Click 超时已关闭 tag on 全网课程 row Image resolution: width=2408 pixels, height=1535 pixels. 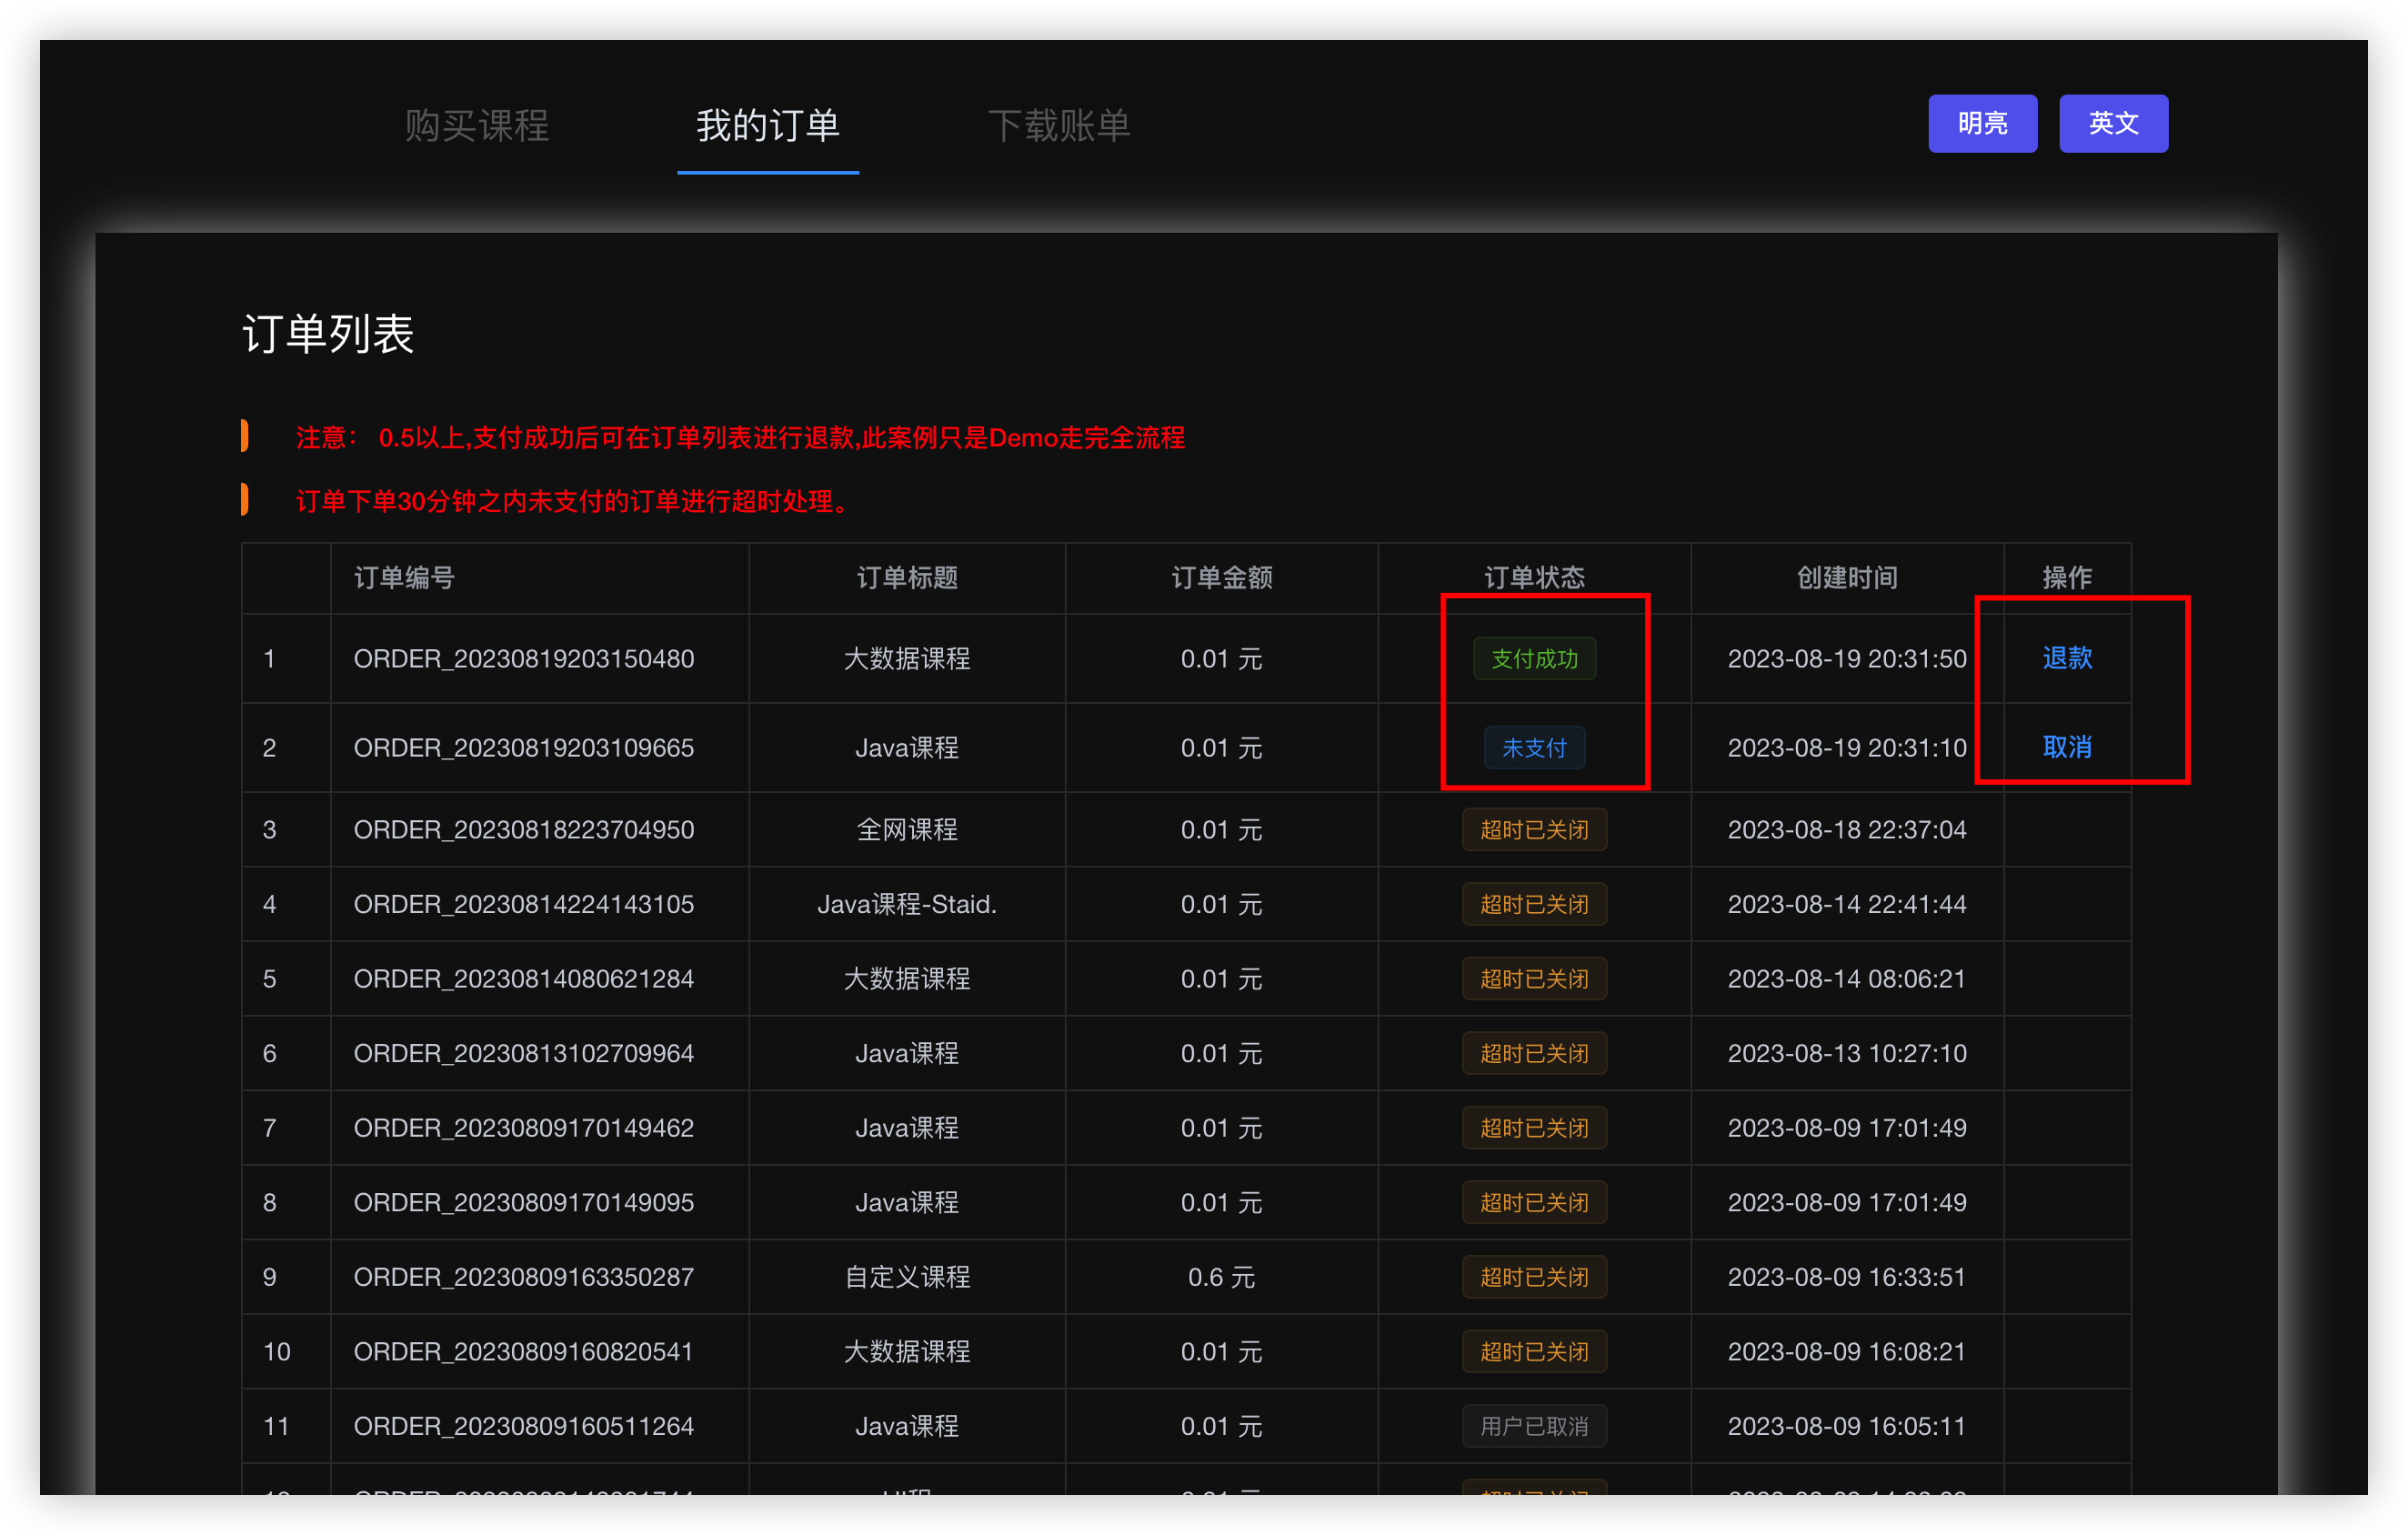click(1533, 830)
